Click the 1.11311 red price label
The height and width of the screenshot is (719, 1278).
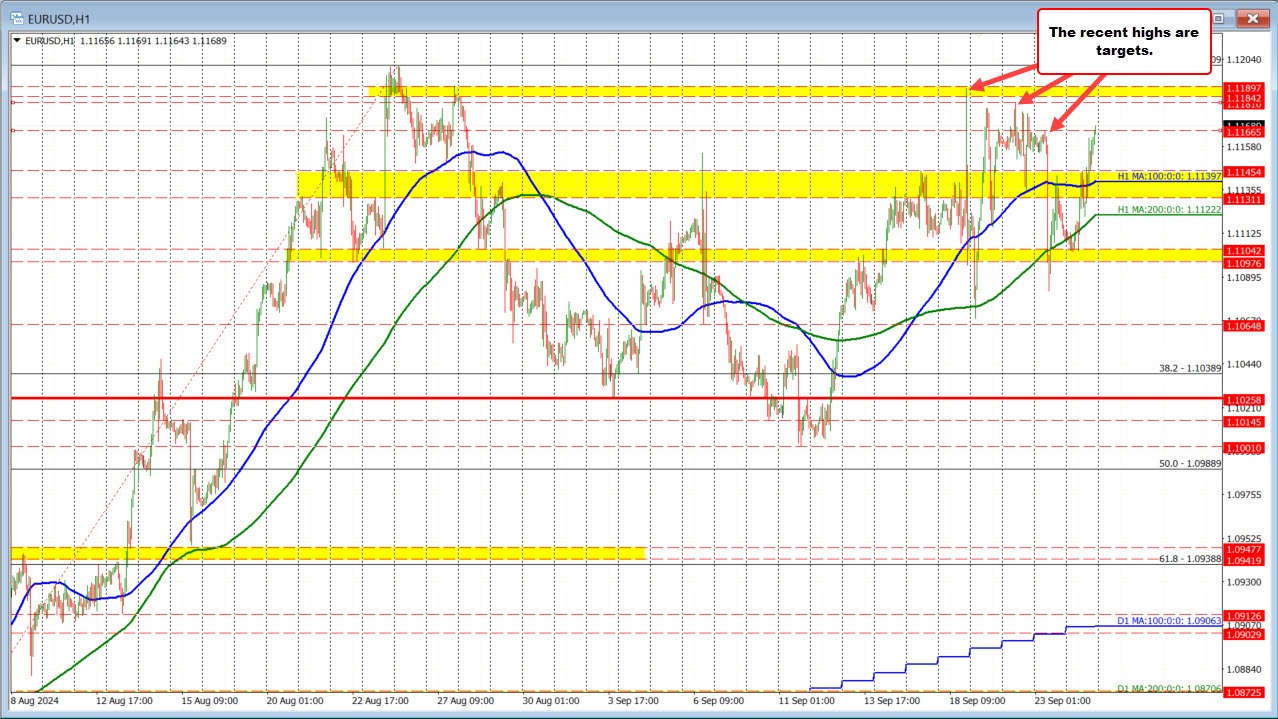1243,199
